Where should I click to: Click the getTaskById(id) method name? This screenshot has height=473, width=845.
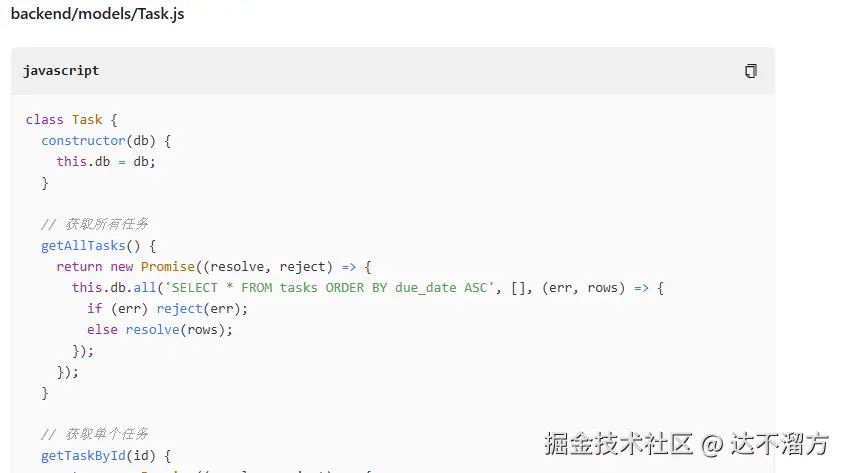[98, 456]
